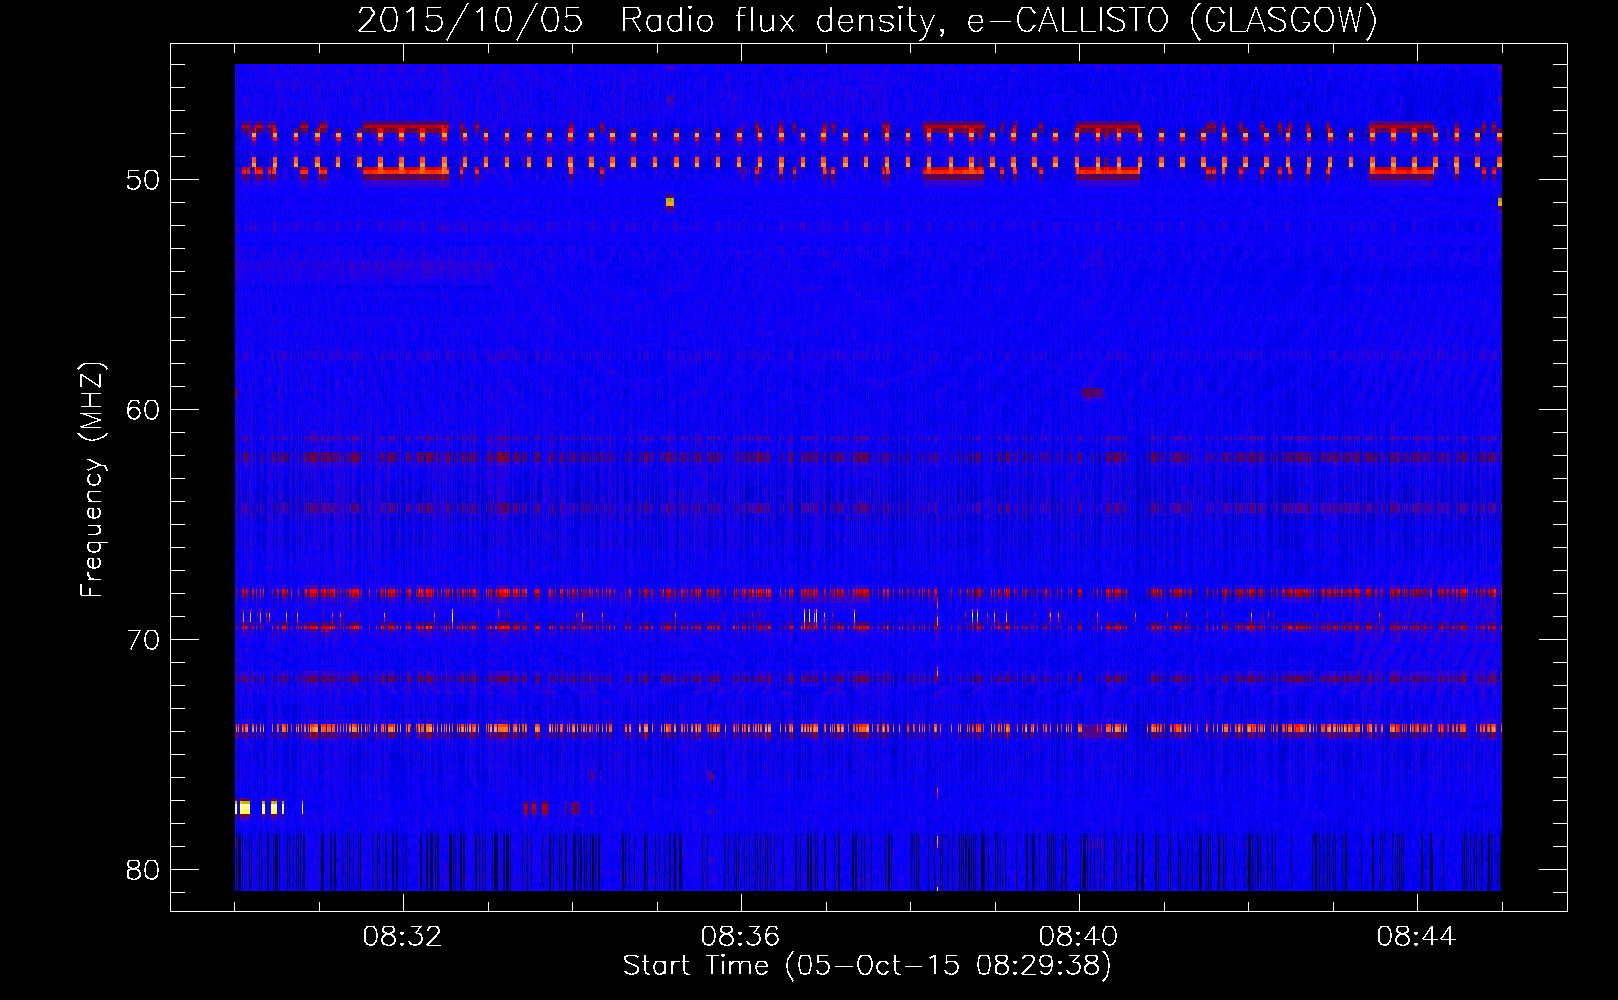Click the small red patch just above 60 MHz
Viewport: 1618px width, 1000px height.
pyautogui.click(x=1093, y=393)
